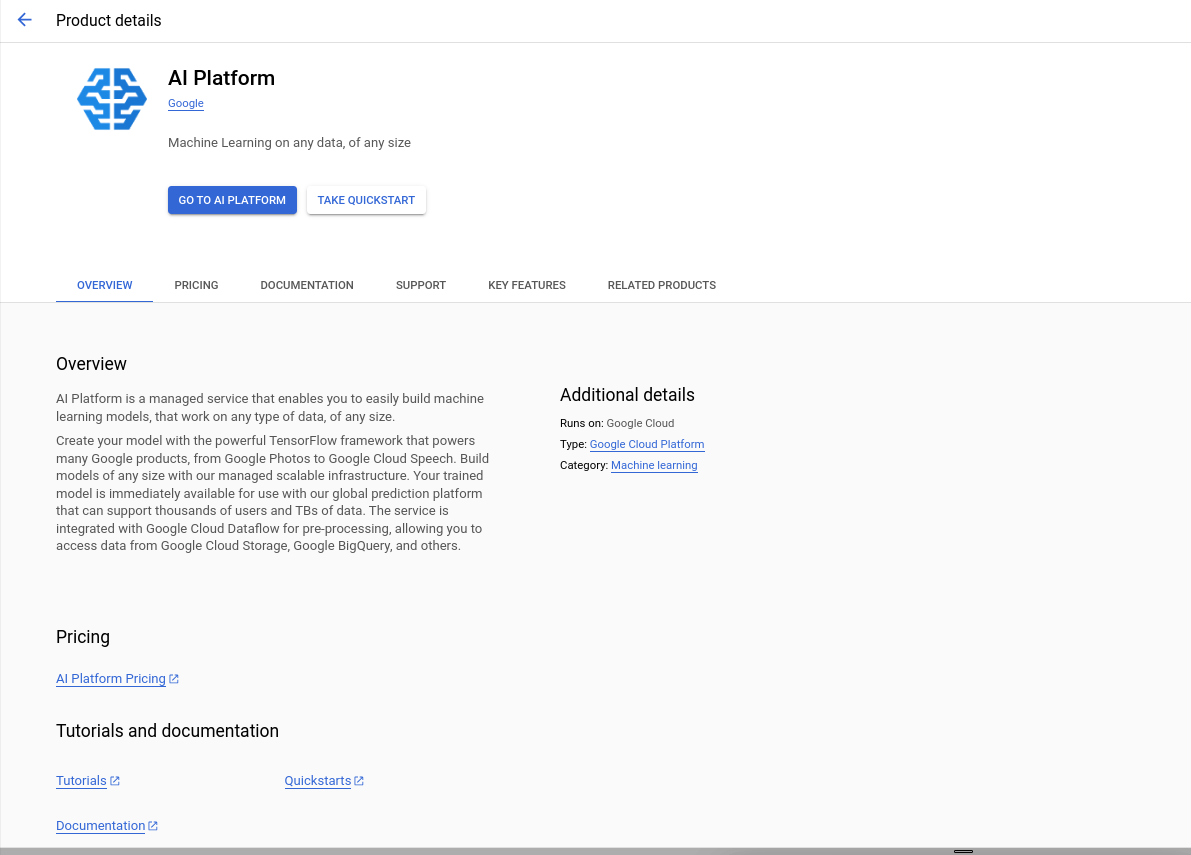Open the Machine learning category link
The height and width of the screenshot is (855, 1191).
[x=654, y=465]
